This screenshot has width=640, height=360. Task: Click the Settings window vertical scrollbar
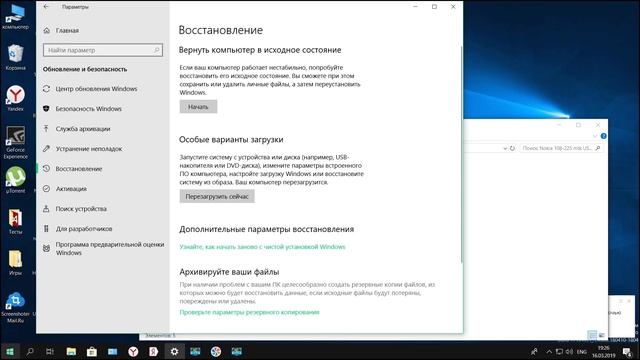tap(461, 155)
